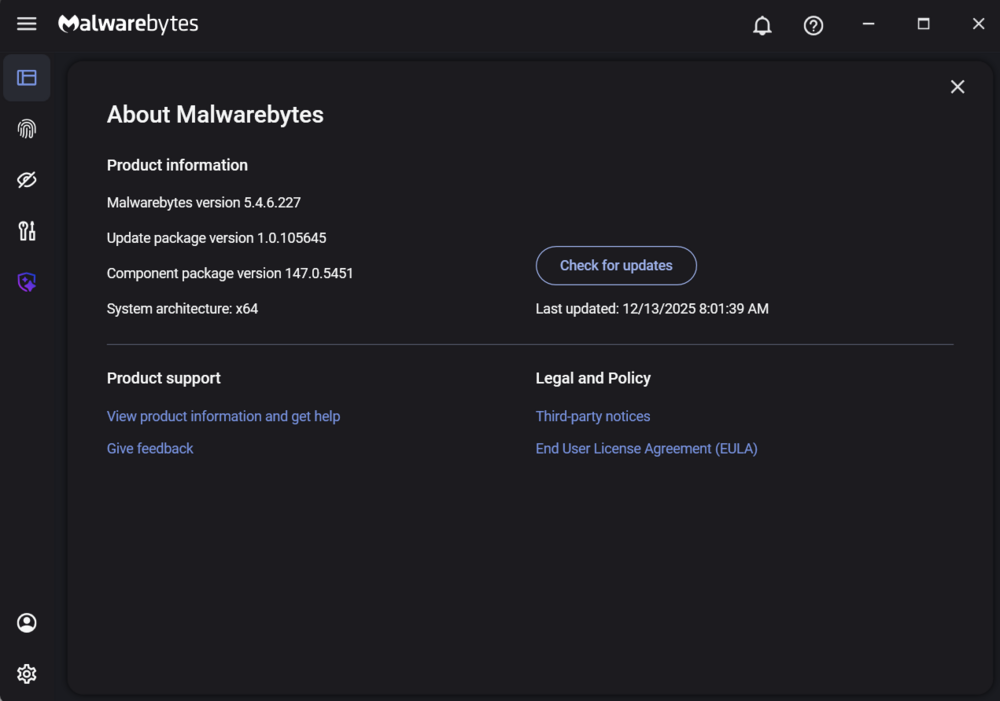Maximize the Malwarebytes window
This screenshot has height=701, width=1000.
point(923,24)
